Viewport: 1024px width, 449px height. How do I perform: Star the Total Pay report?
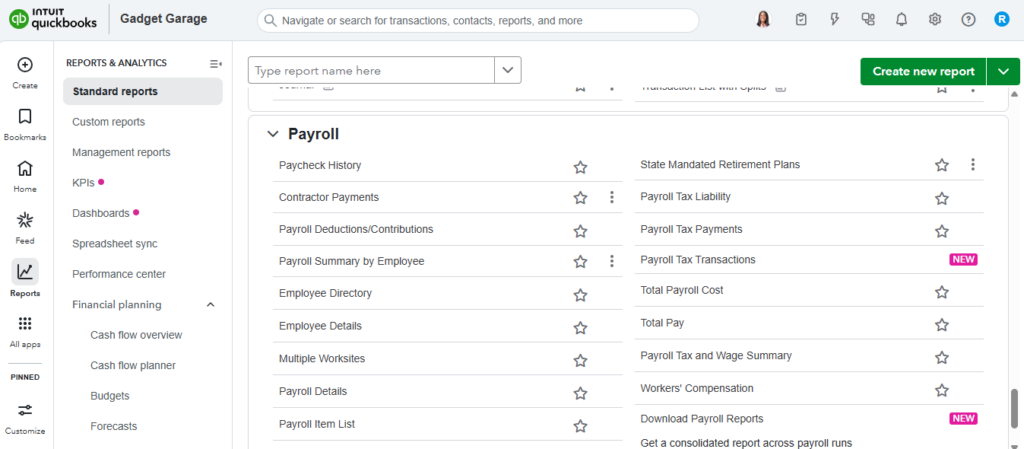click(942, 324)
